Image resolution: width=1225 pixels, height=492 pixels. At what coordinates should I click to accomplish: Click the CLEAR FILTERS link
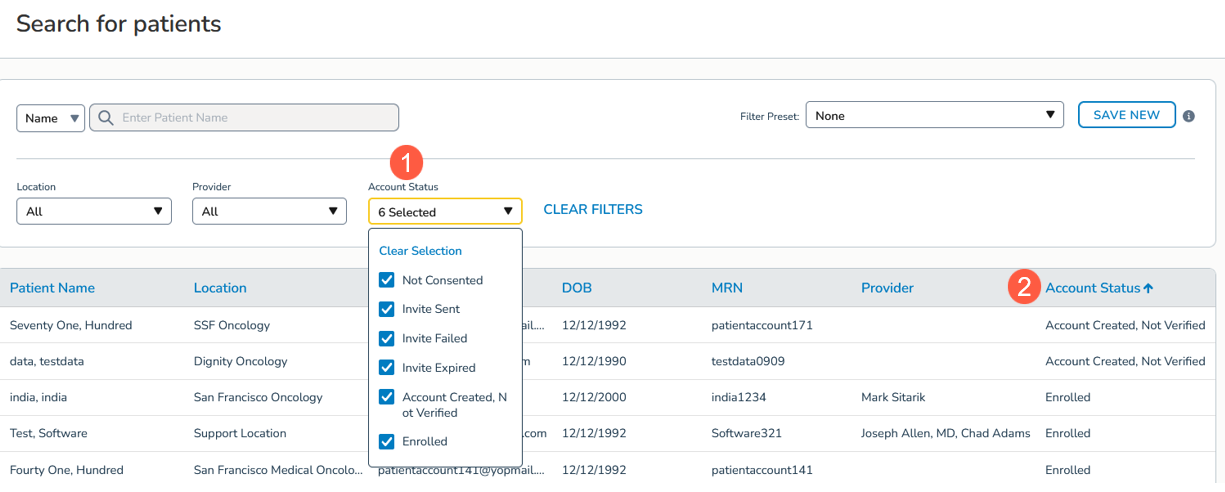click(x=592, y=210)
